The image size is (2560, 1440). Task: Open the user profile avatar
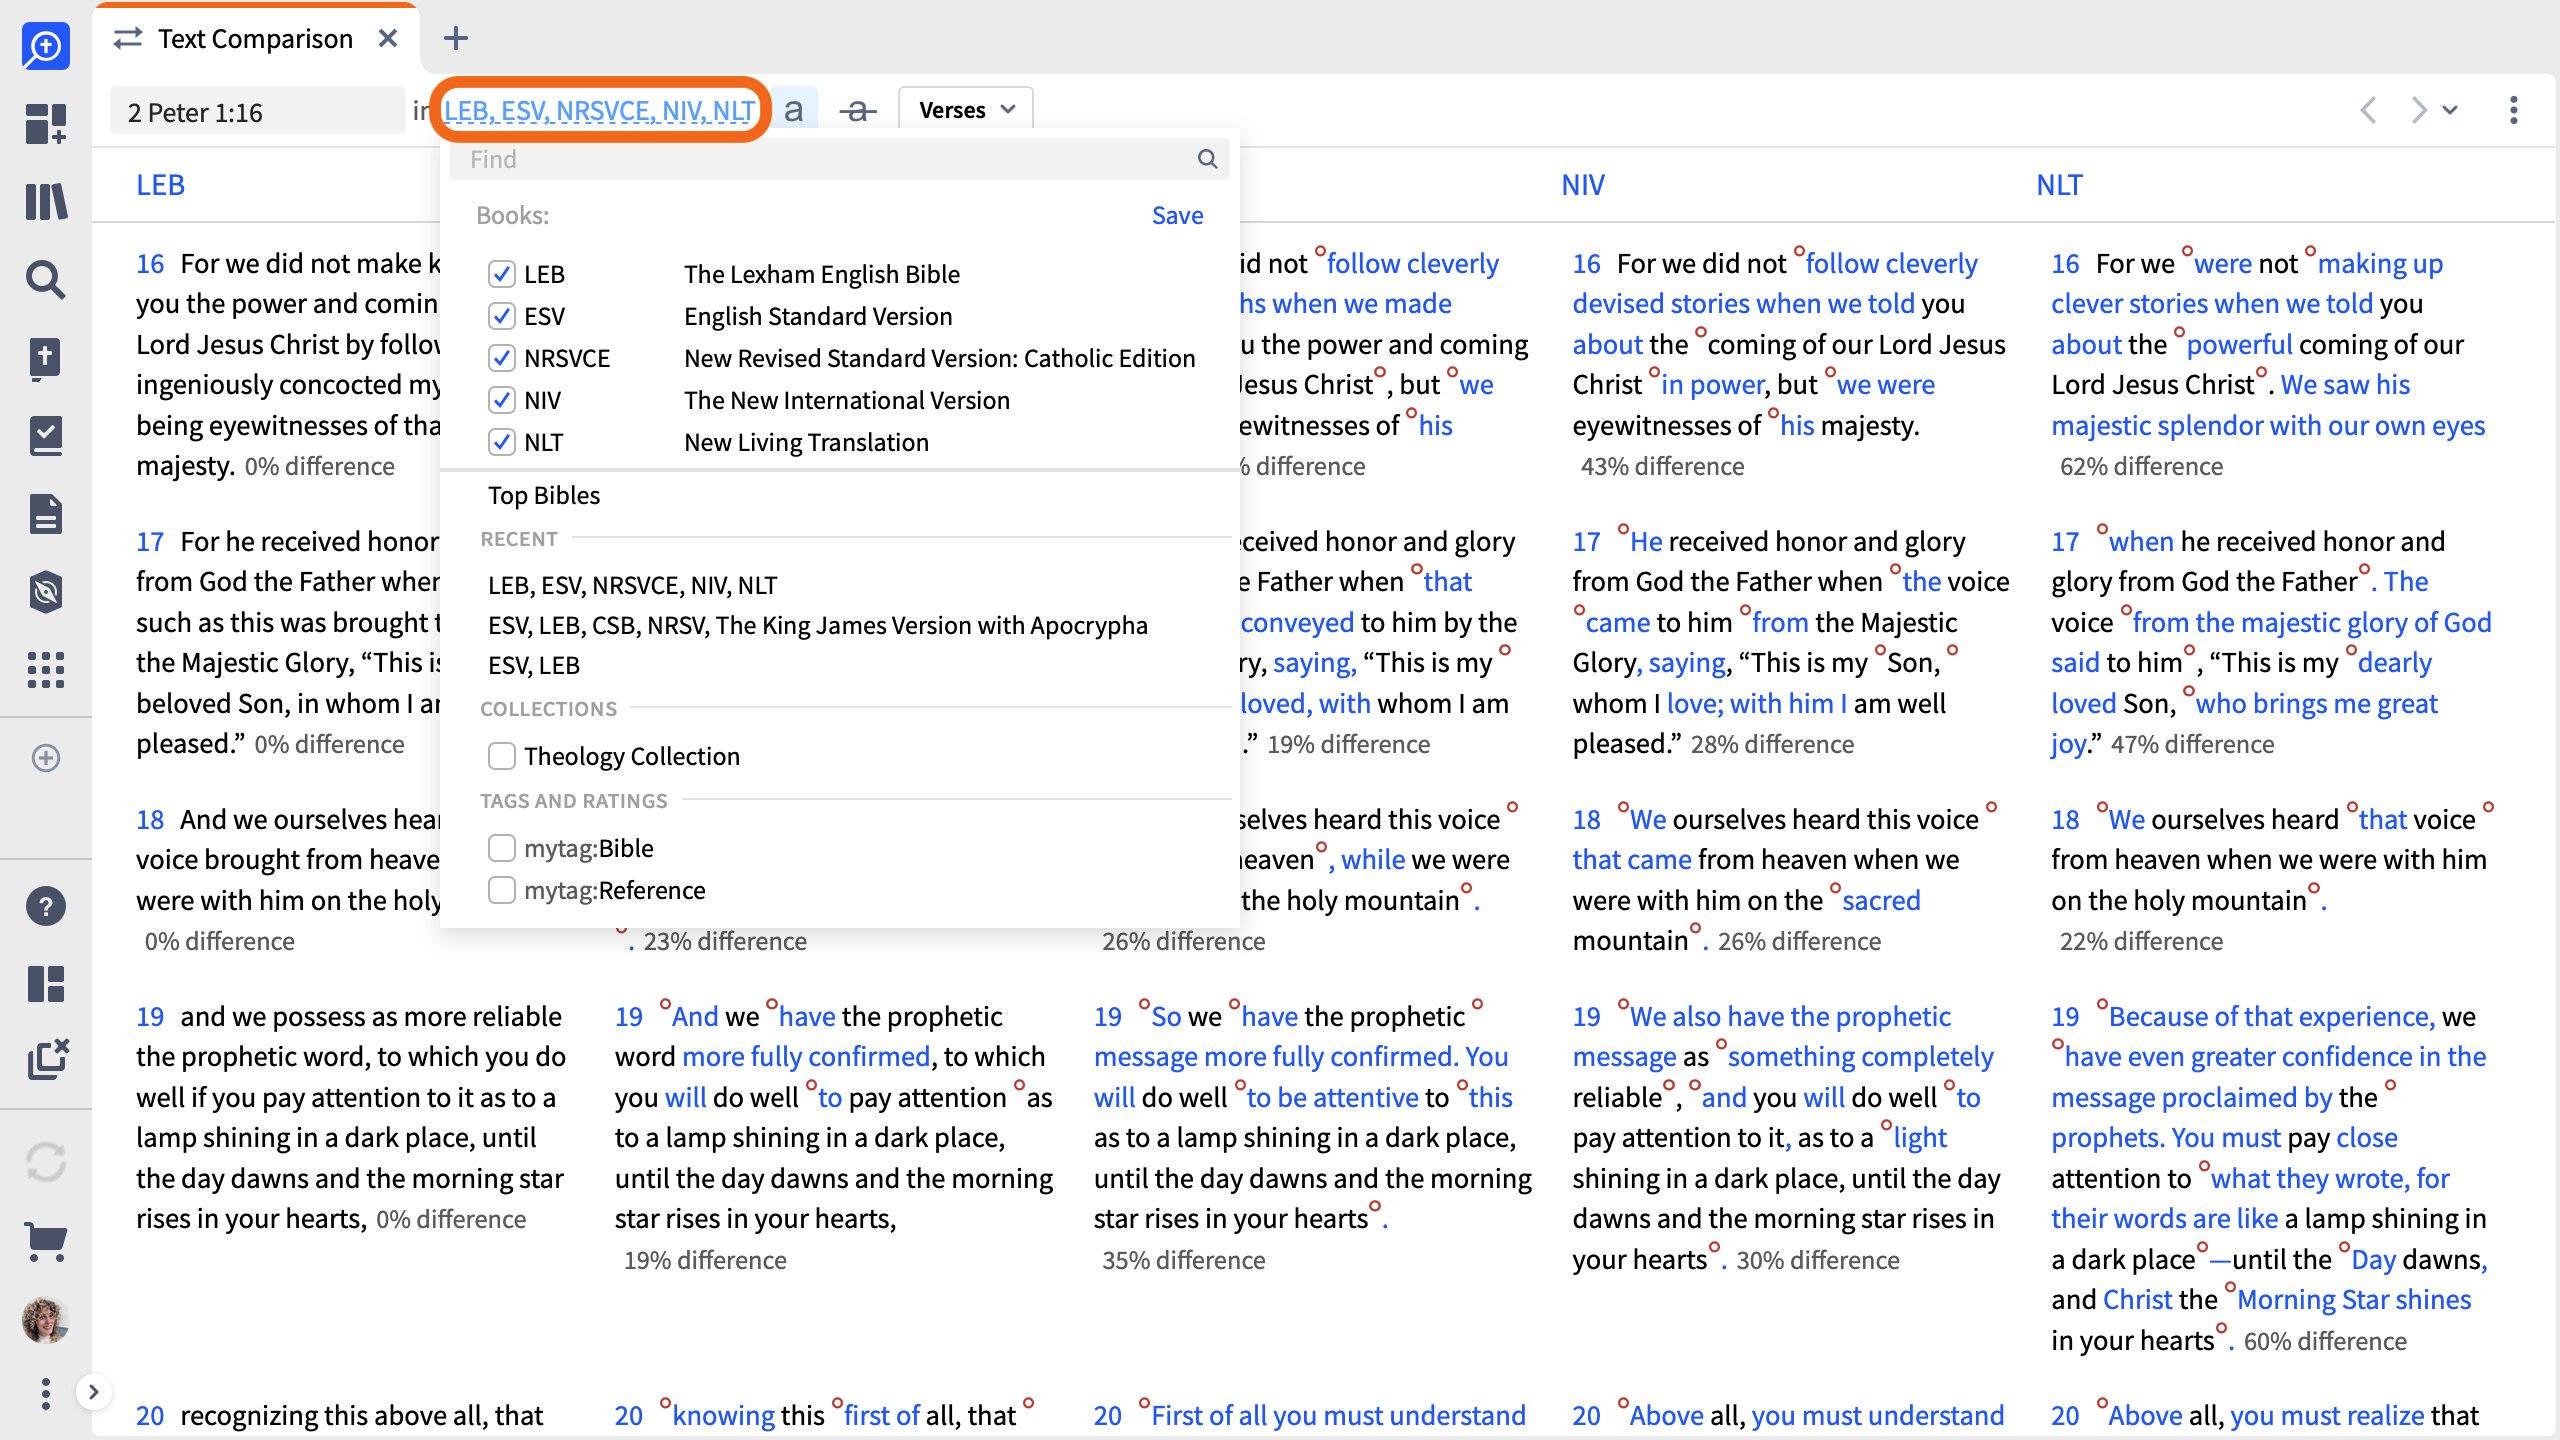46,1320
